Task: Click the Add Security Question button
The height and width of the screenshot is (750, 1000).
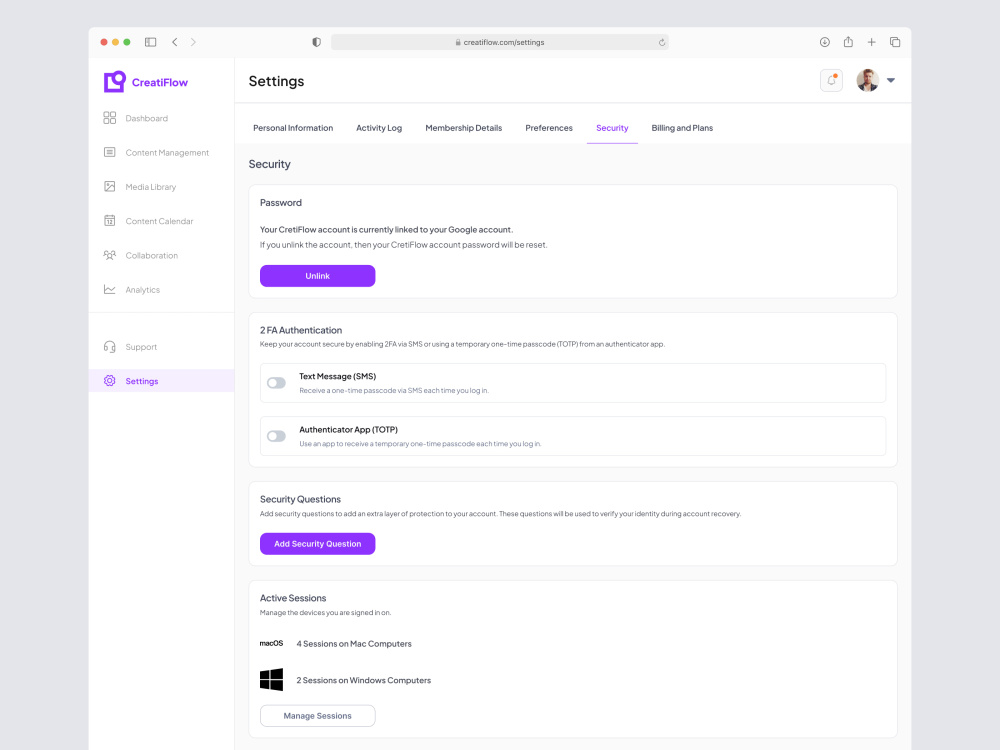Action: pos(318,544)
